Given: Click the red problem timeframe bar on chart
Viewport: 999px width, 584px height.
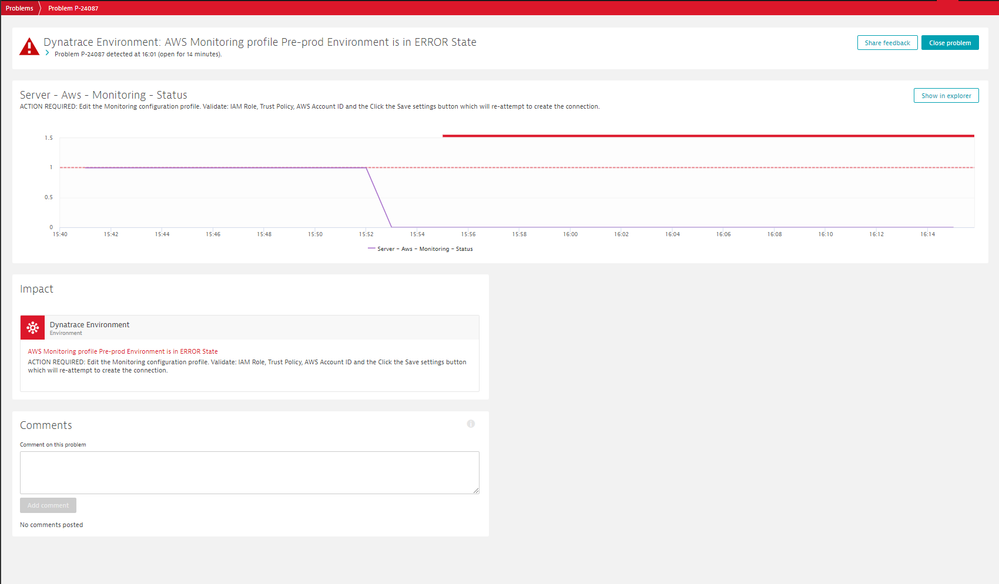Looking at the screenshot, I should pyautogui.click(x=708, y=135).
